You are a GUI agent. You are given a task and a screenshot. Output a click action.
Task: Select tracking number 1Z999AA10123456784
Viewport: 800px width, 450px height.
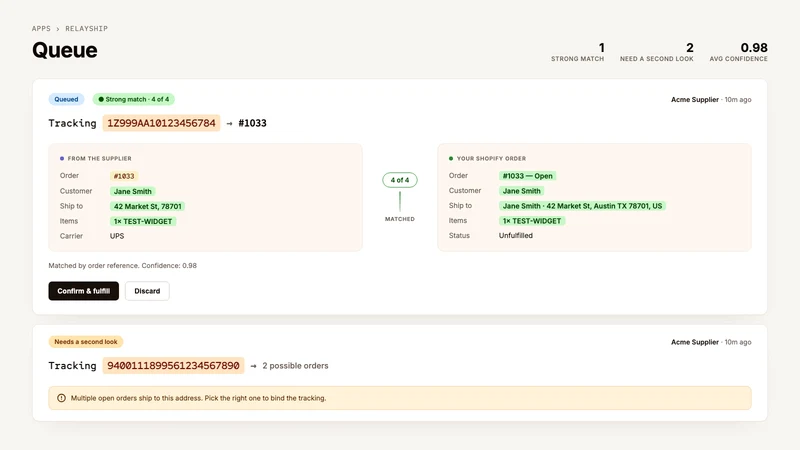tap(161, 123)
